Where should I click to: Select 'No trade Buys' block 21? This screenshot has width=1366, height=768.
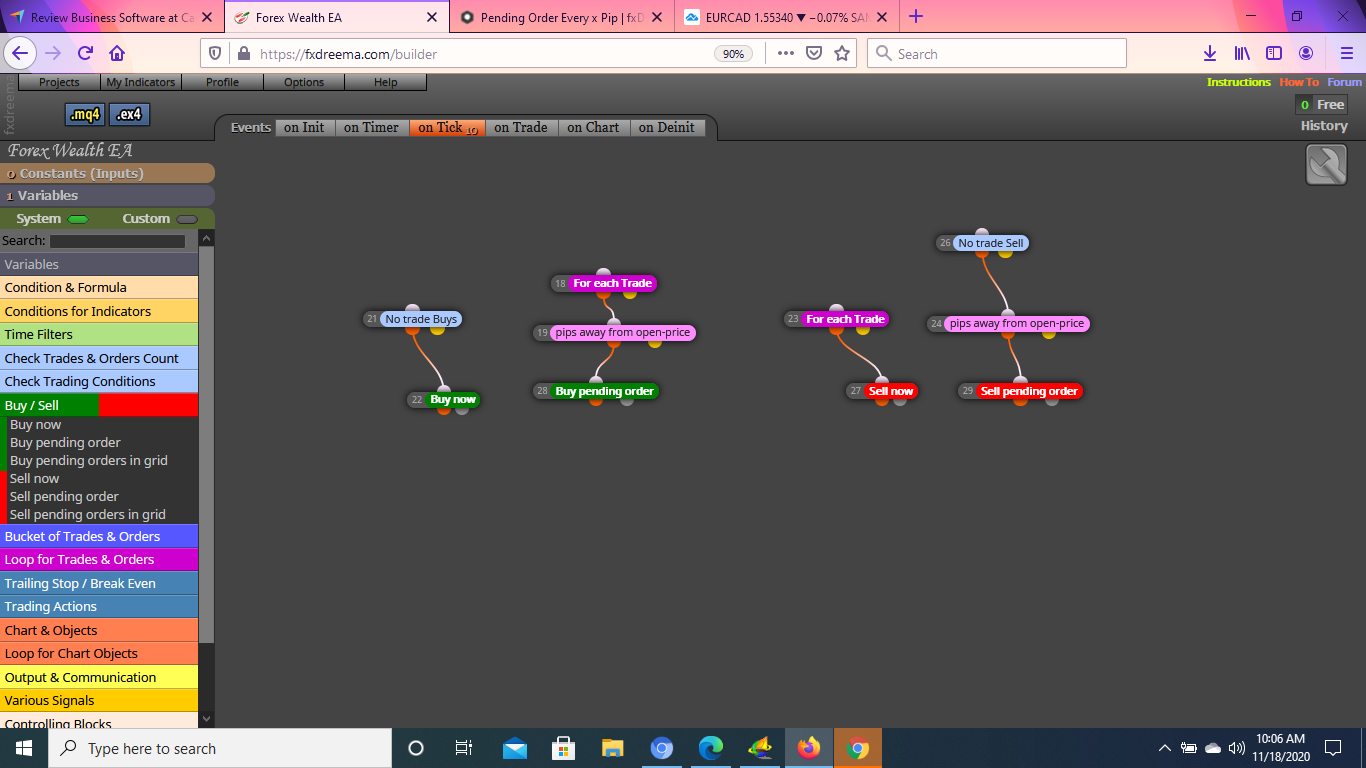pos(421,319)
